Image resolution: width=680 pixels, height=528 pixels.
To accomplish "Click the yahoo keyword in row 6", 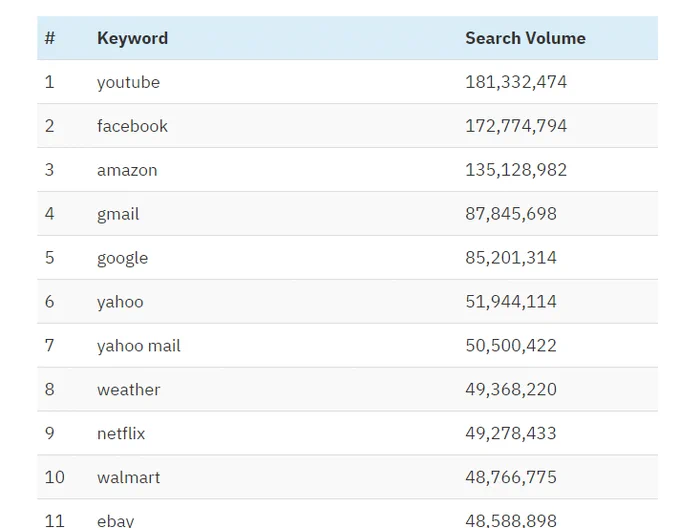I will click(120, 302).
